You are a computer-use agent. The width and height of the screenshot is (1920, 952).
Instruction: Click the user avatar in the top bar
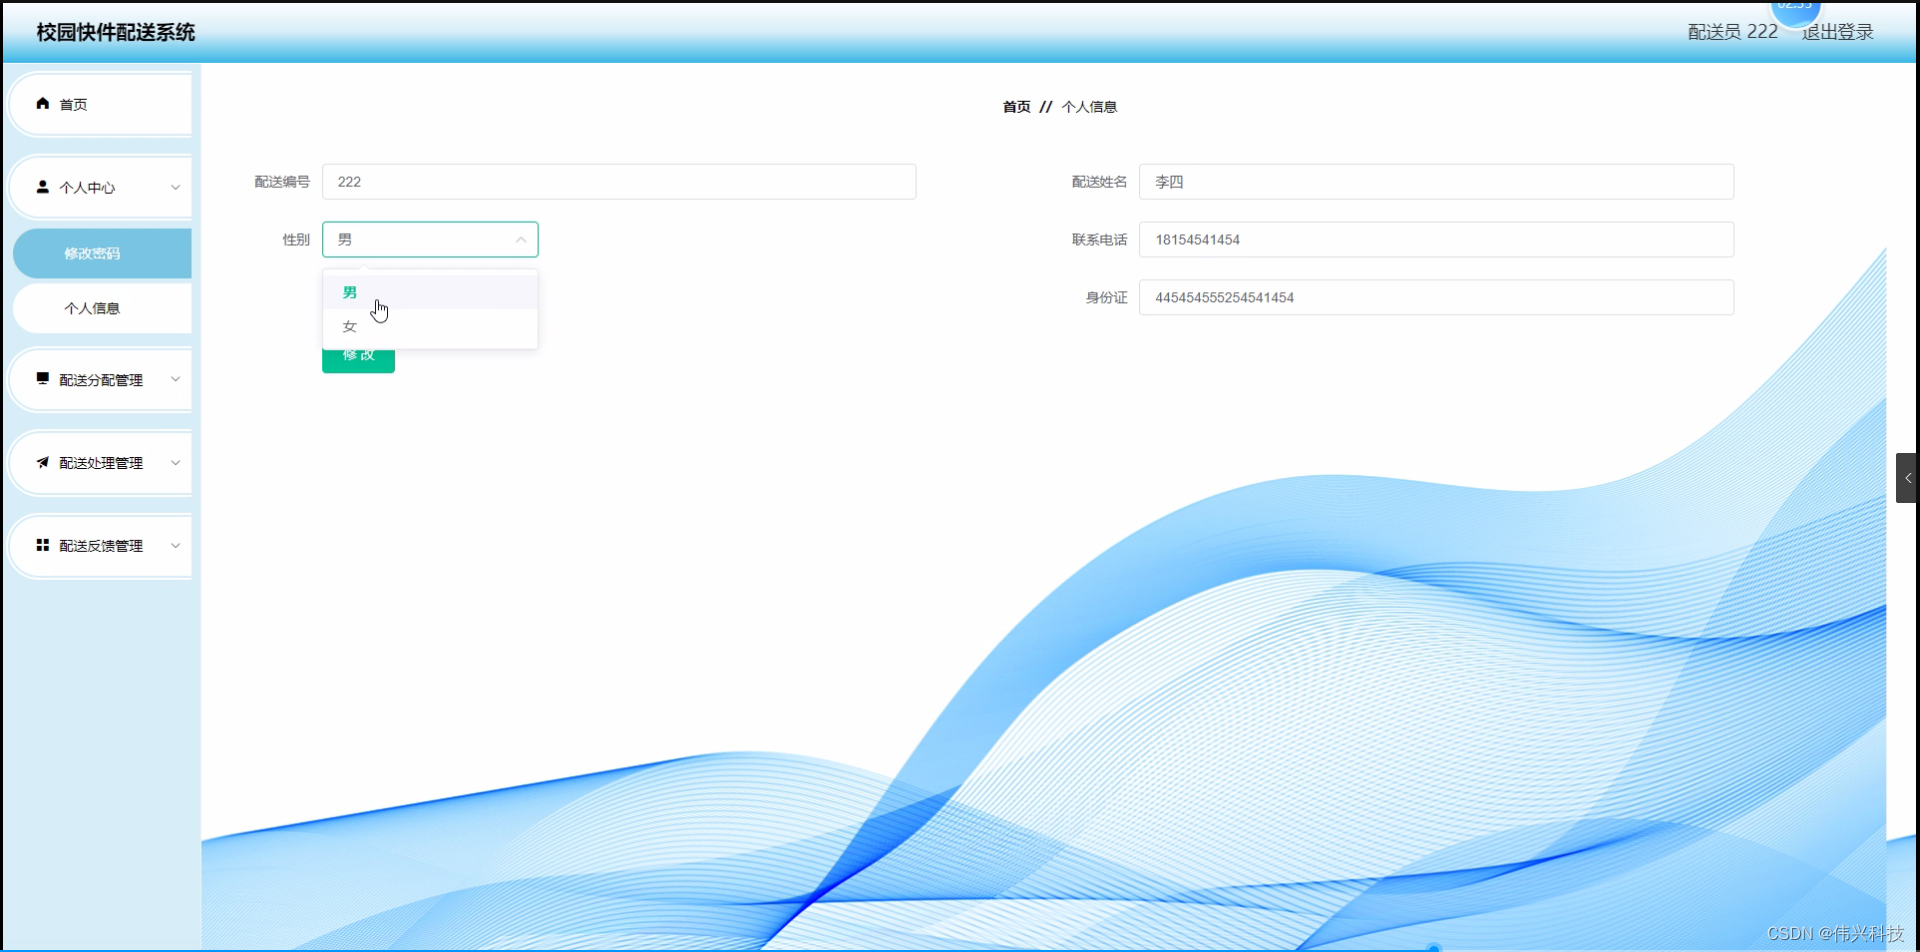point(1795,10)
